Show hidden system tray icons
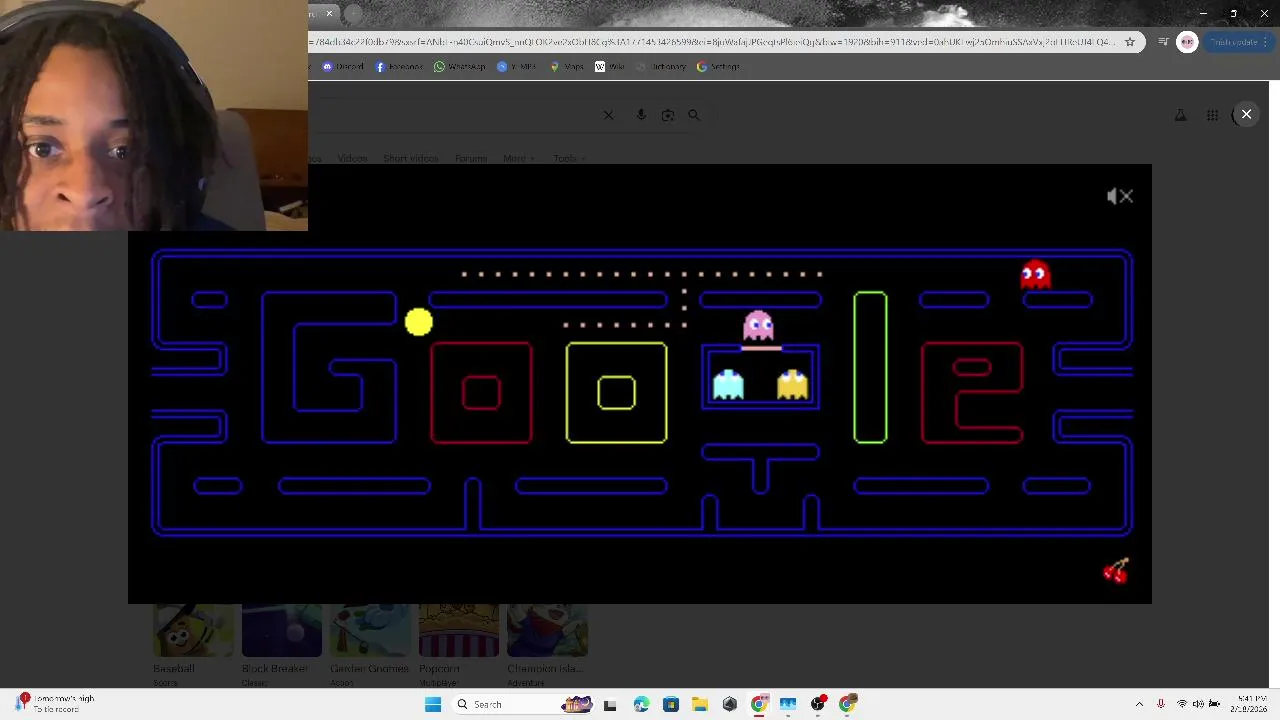The image size is (1280, 720). 1139,704
